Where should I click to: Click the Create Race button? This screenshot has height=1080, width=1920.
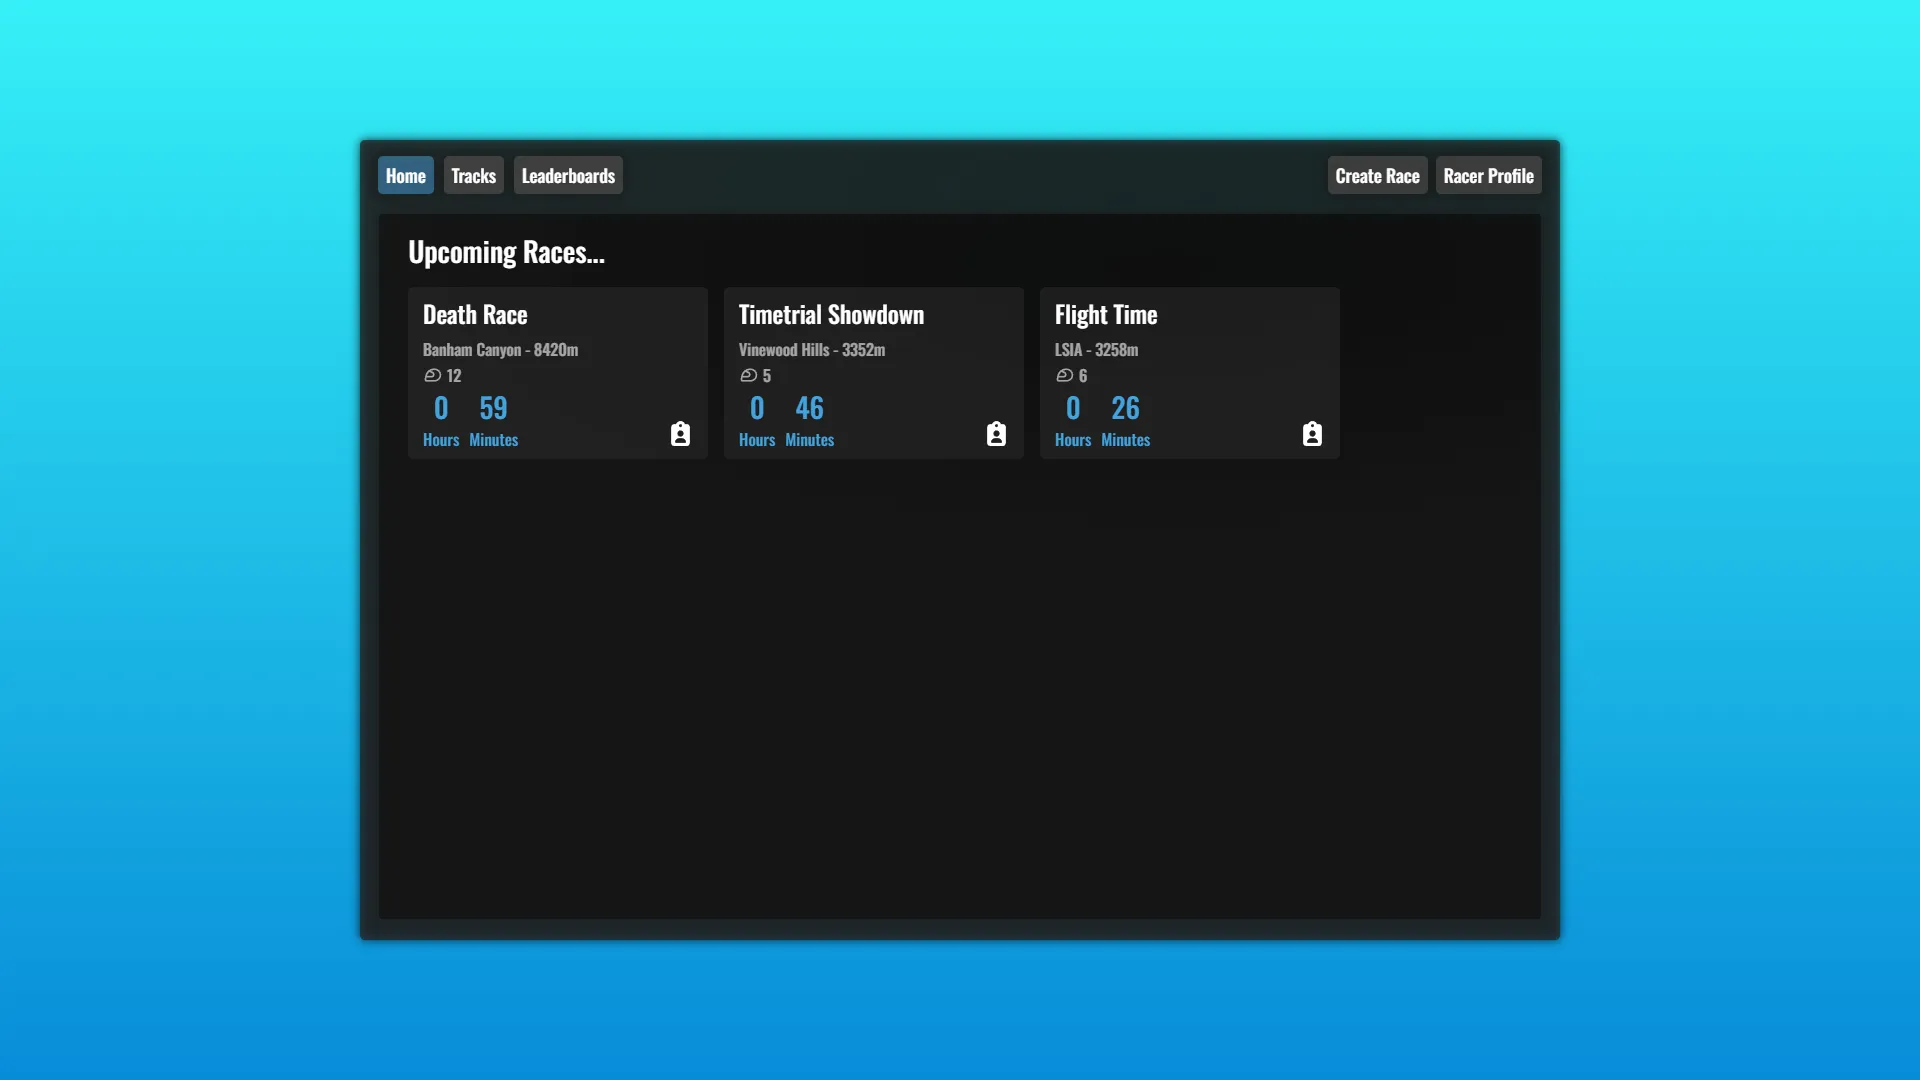1377,175
